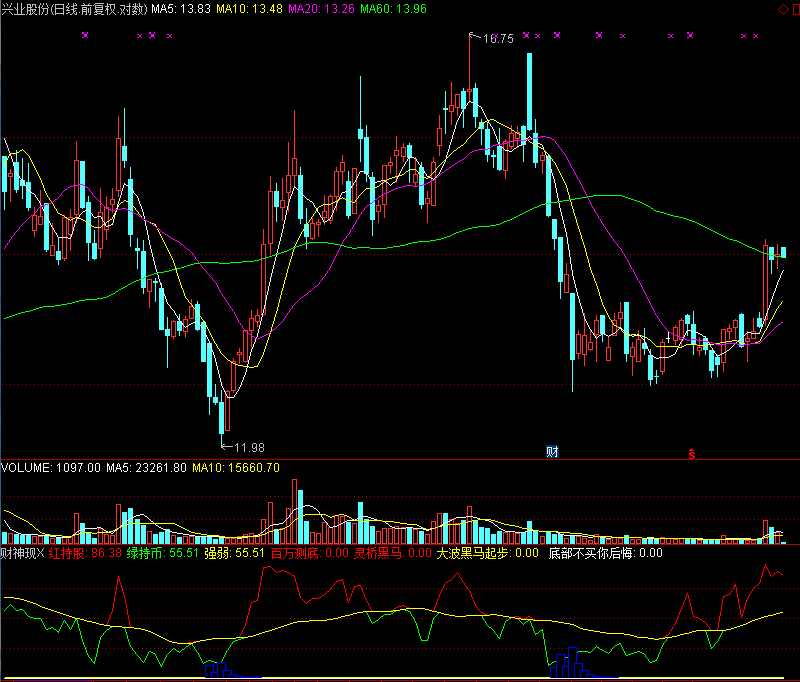Image resolution: width=800 pixels, height=682 pixels.
Task: Click the leftmost magenta X signal marker
Action: coord(85,36)
